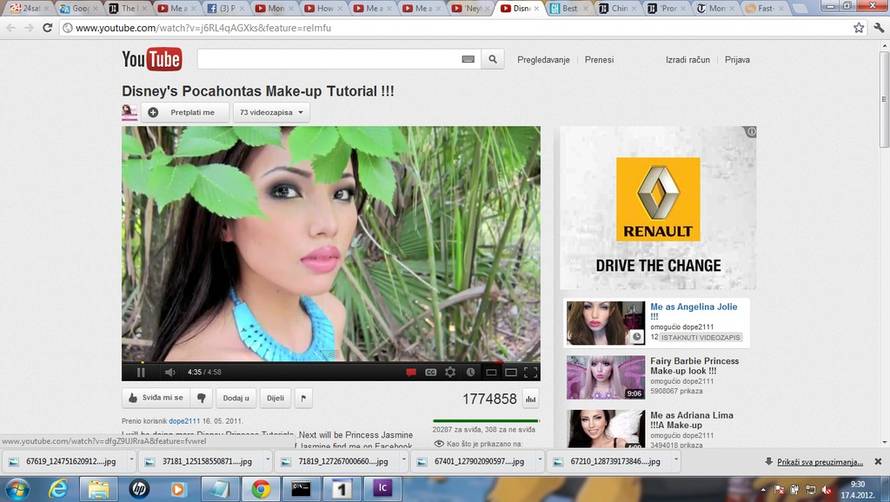Subscribe with 'Pretplati me' button
Viewport: 890px width, 502px height.
pyautogui.click(x=185, y=112)
